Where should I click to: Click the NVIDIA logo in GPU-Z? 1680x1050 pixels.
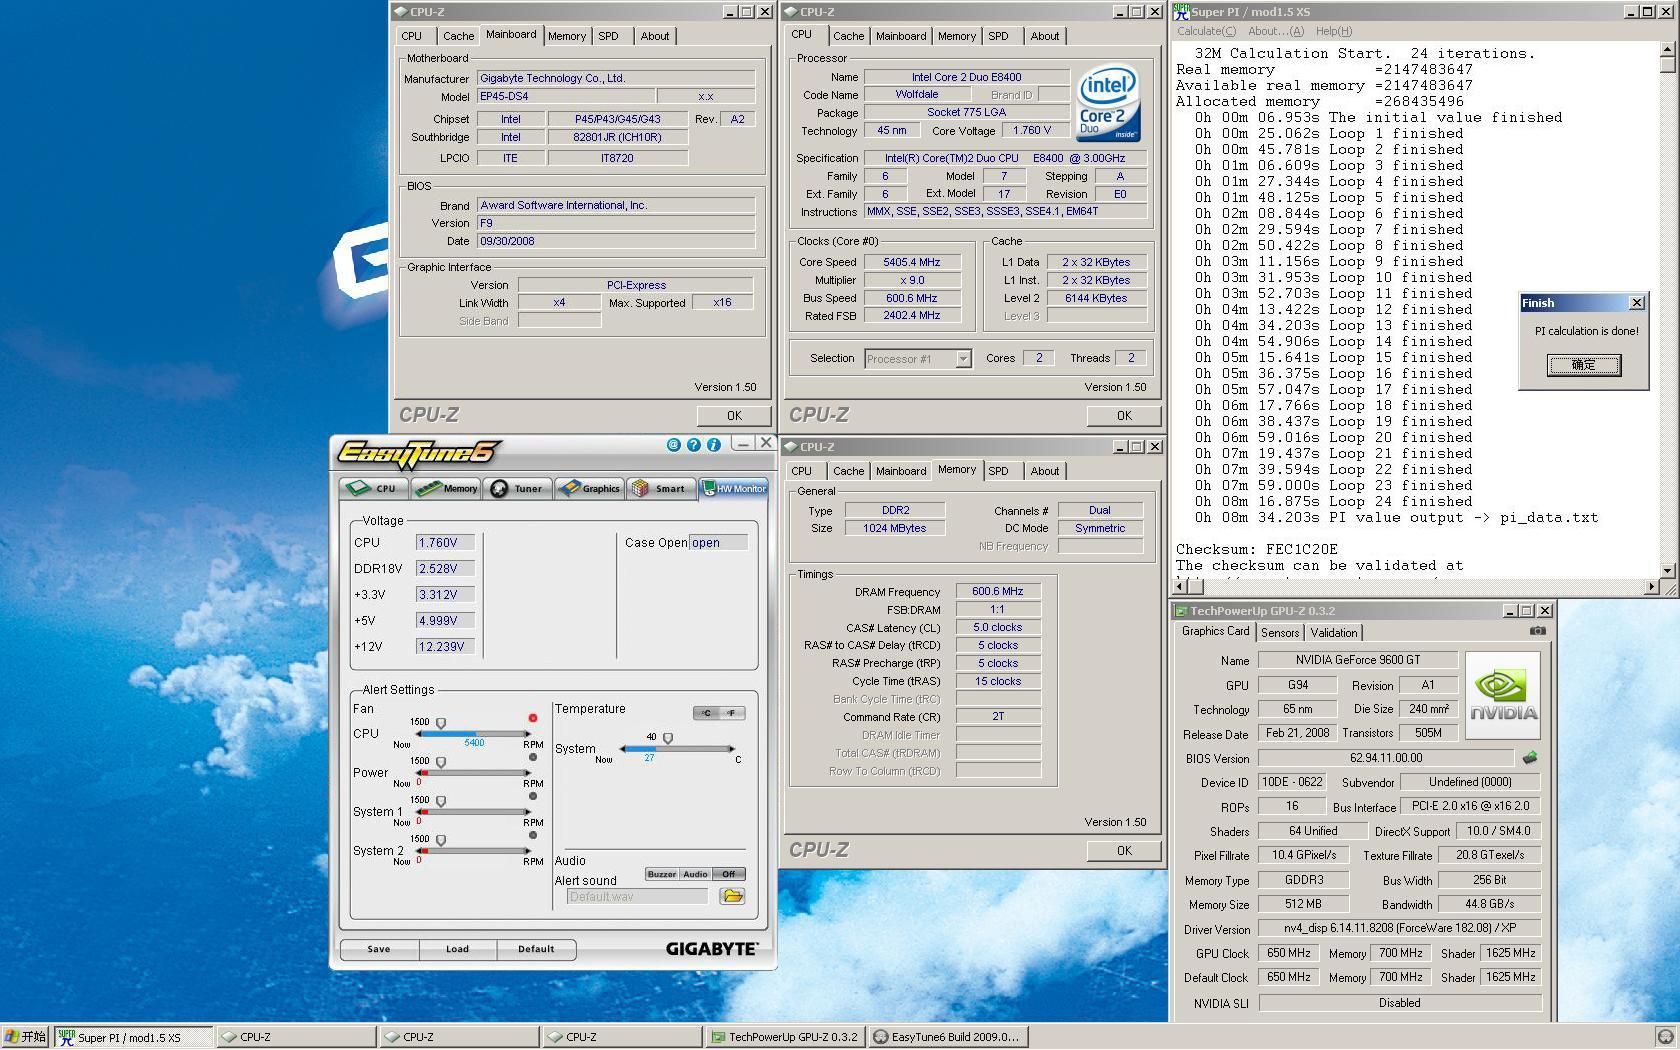point(1503,696)
